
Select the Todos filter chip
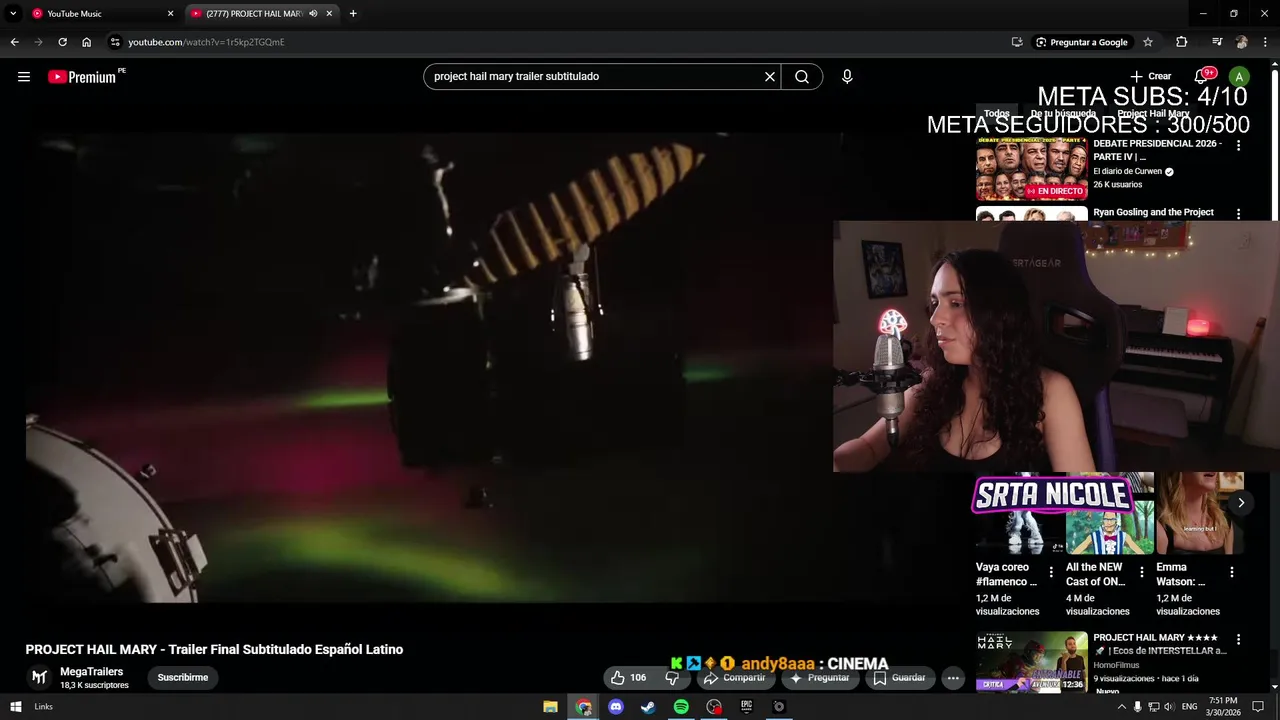pos(996,114)
